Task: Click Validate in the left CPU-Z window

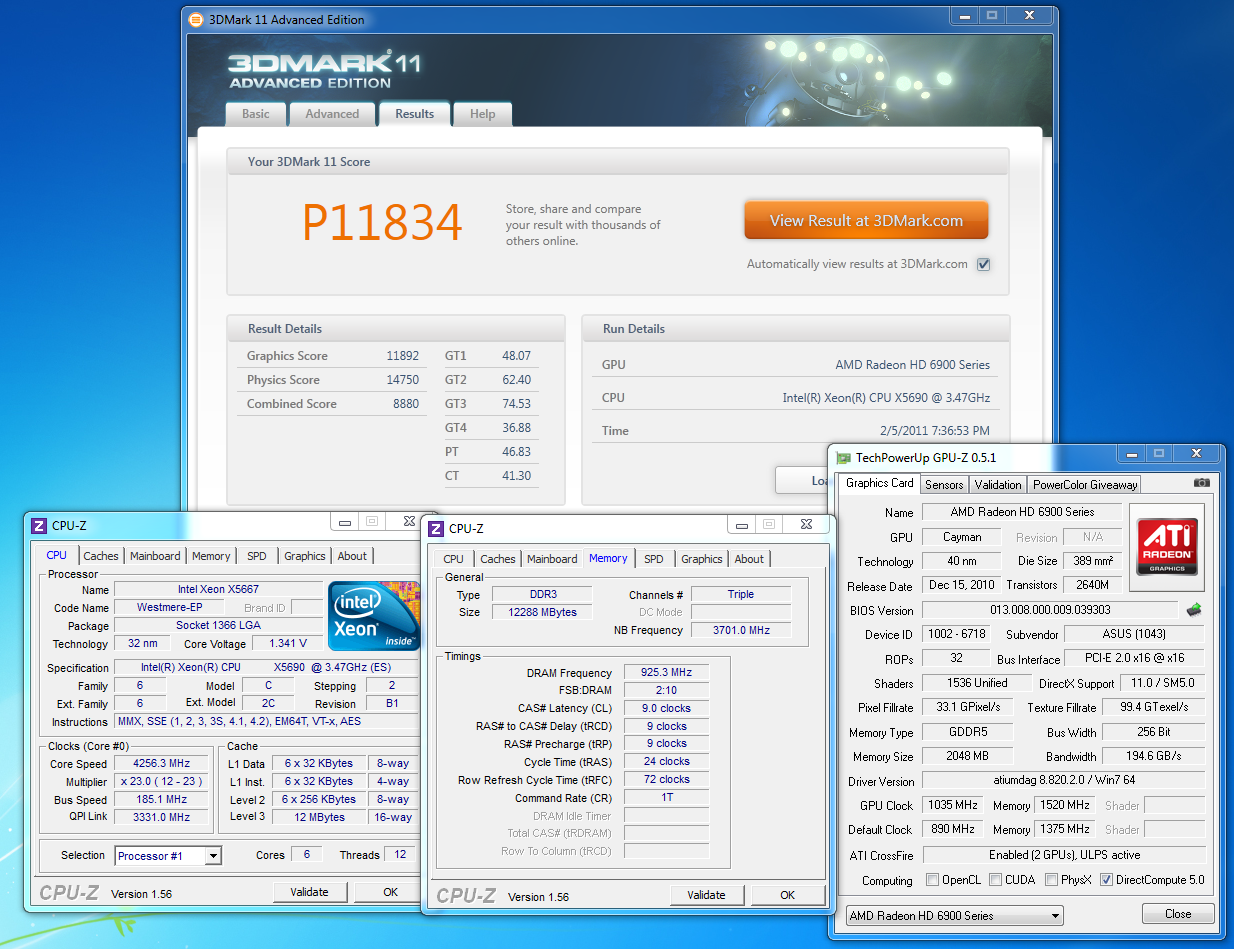Action: 310,892
